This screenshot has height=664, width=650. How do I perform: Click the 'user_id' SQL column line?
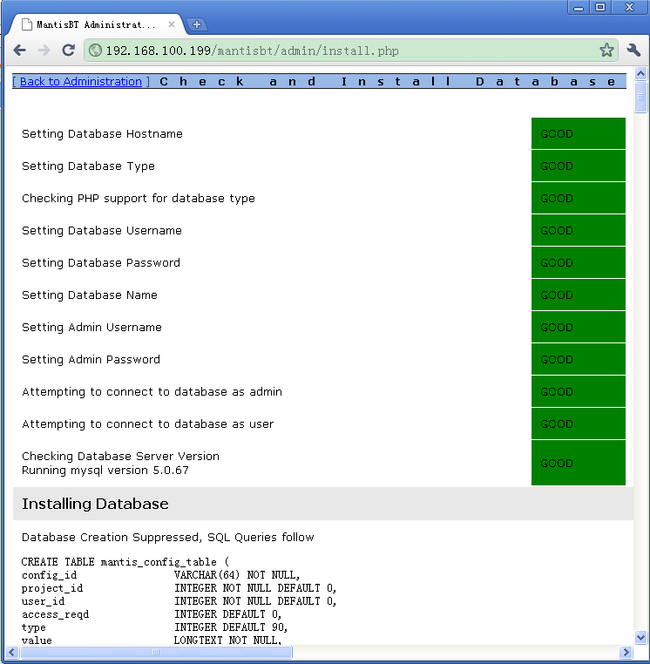click(179, 601)
